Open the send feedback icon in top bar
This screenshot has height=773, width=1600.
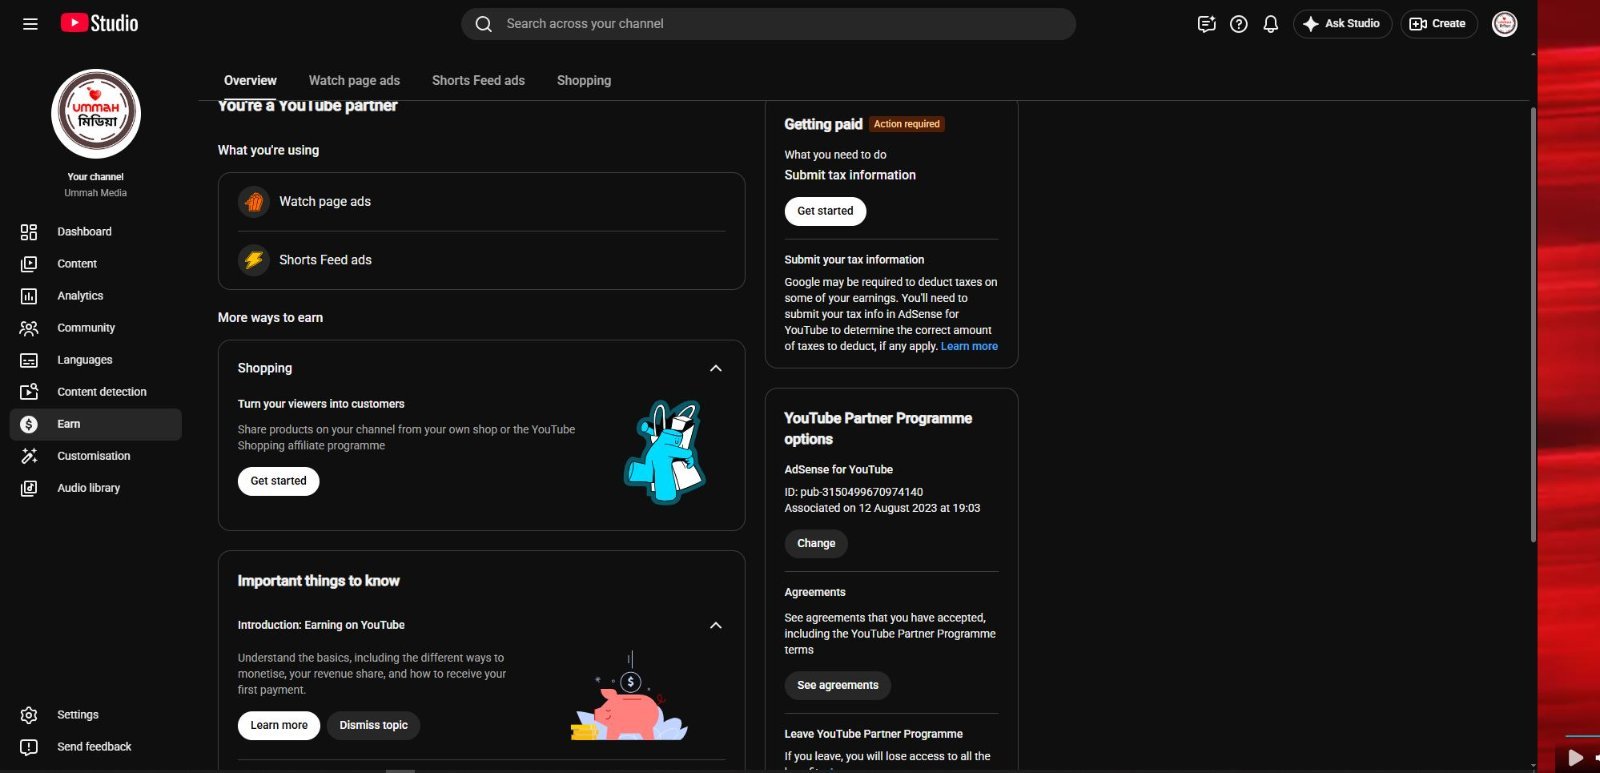[x=1206, y=24]
